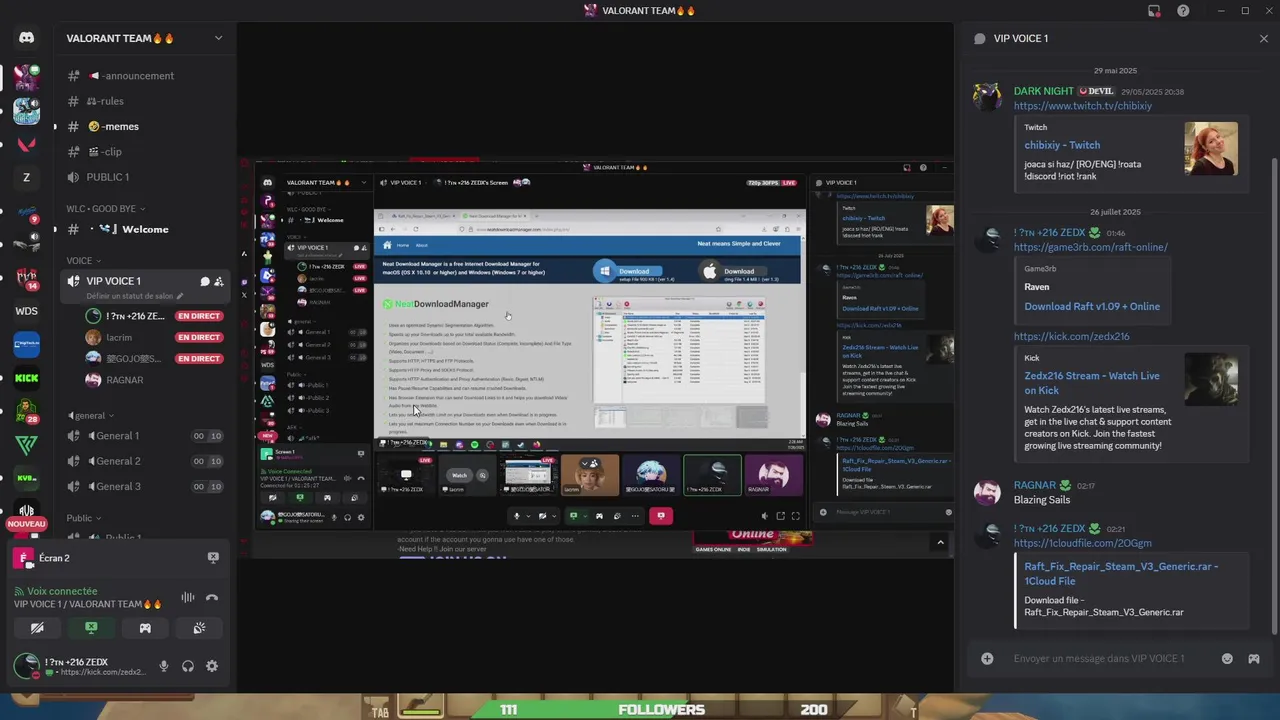Click invite icon on VIP VOICE 1 channel
Screen dimensions: 1280x720
point(219,282)
